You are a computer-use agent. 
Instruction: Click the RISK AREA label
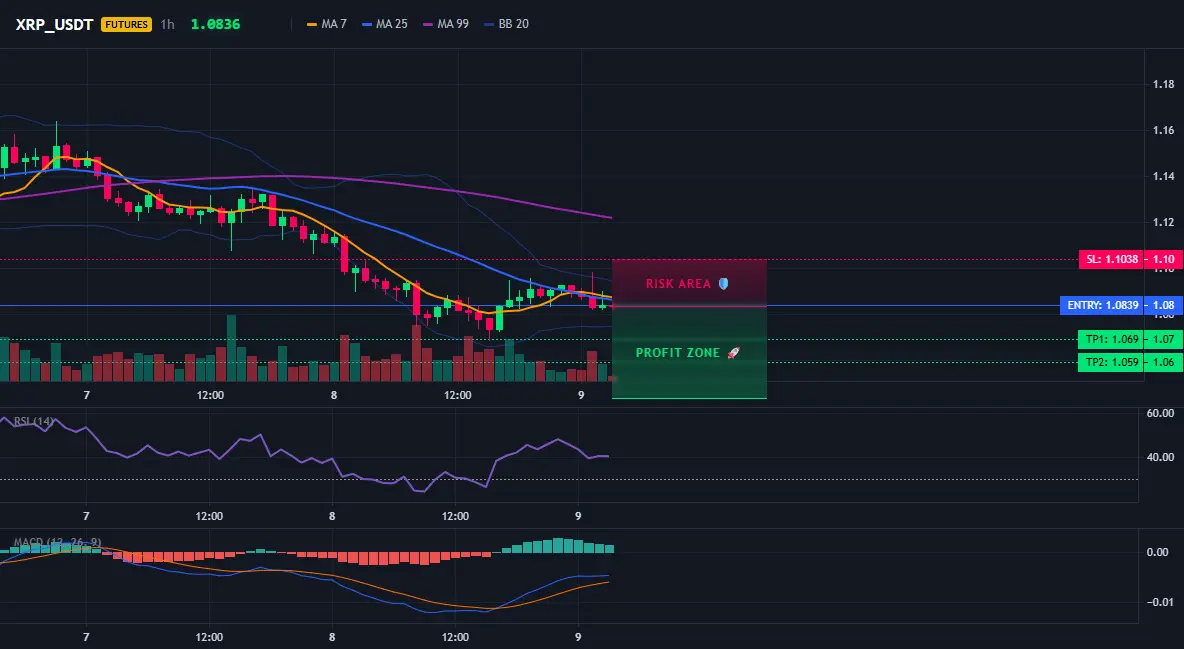pyautogui.click(x=678, y=284)
